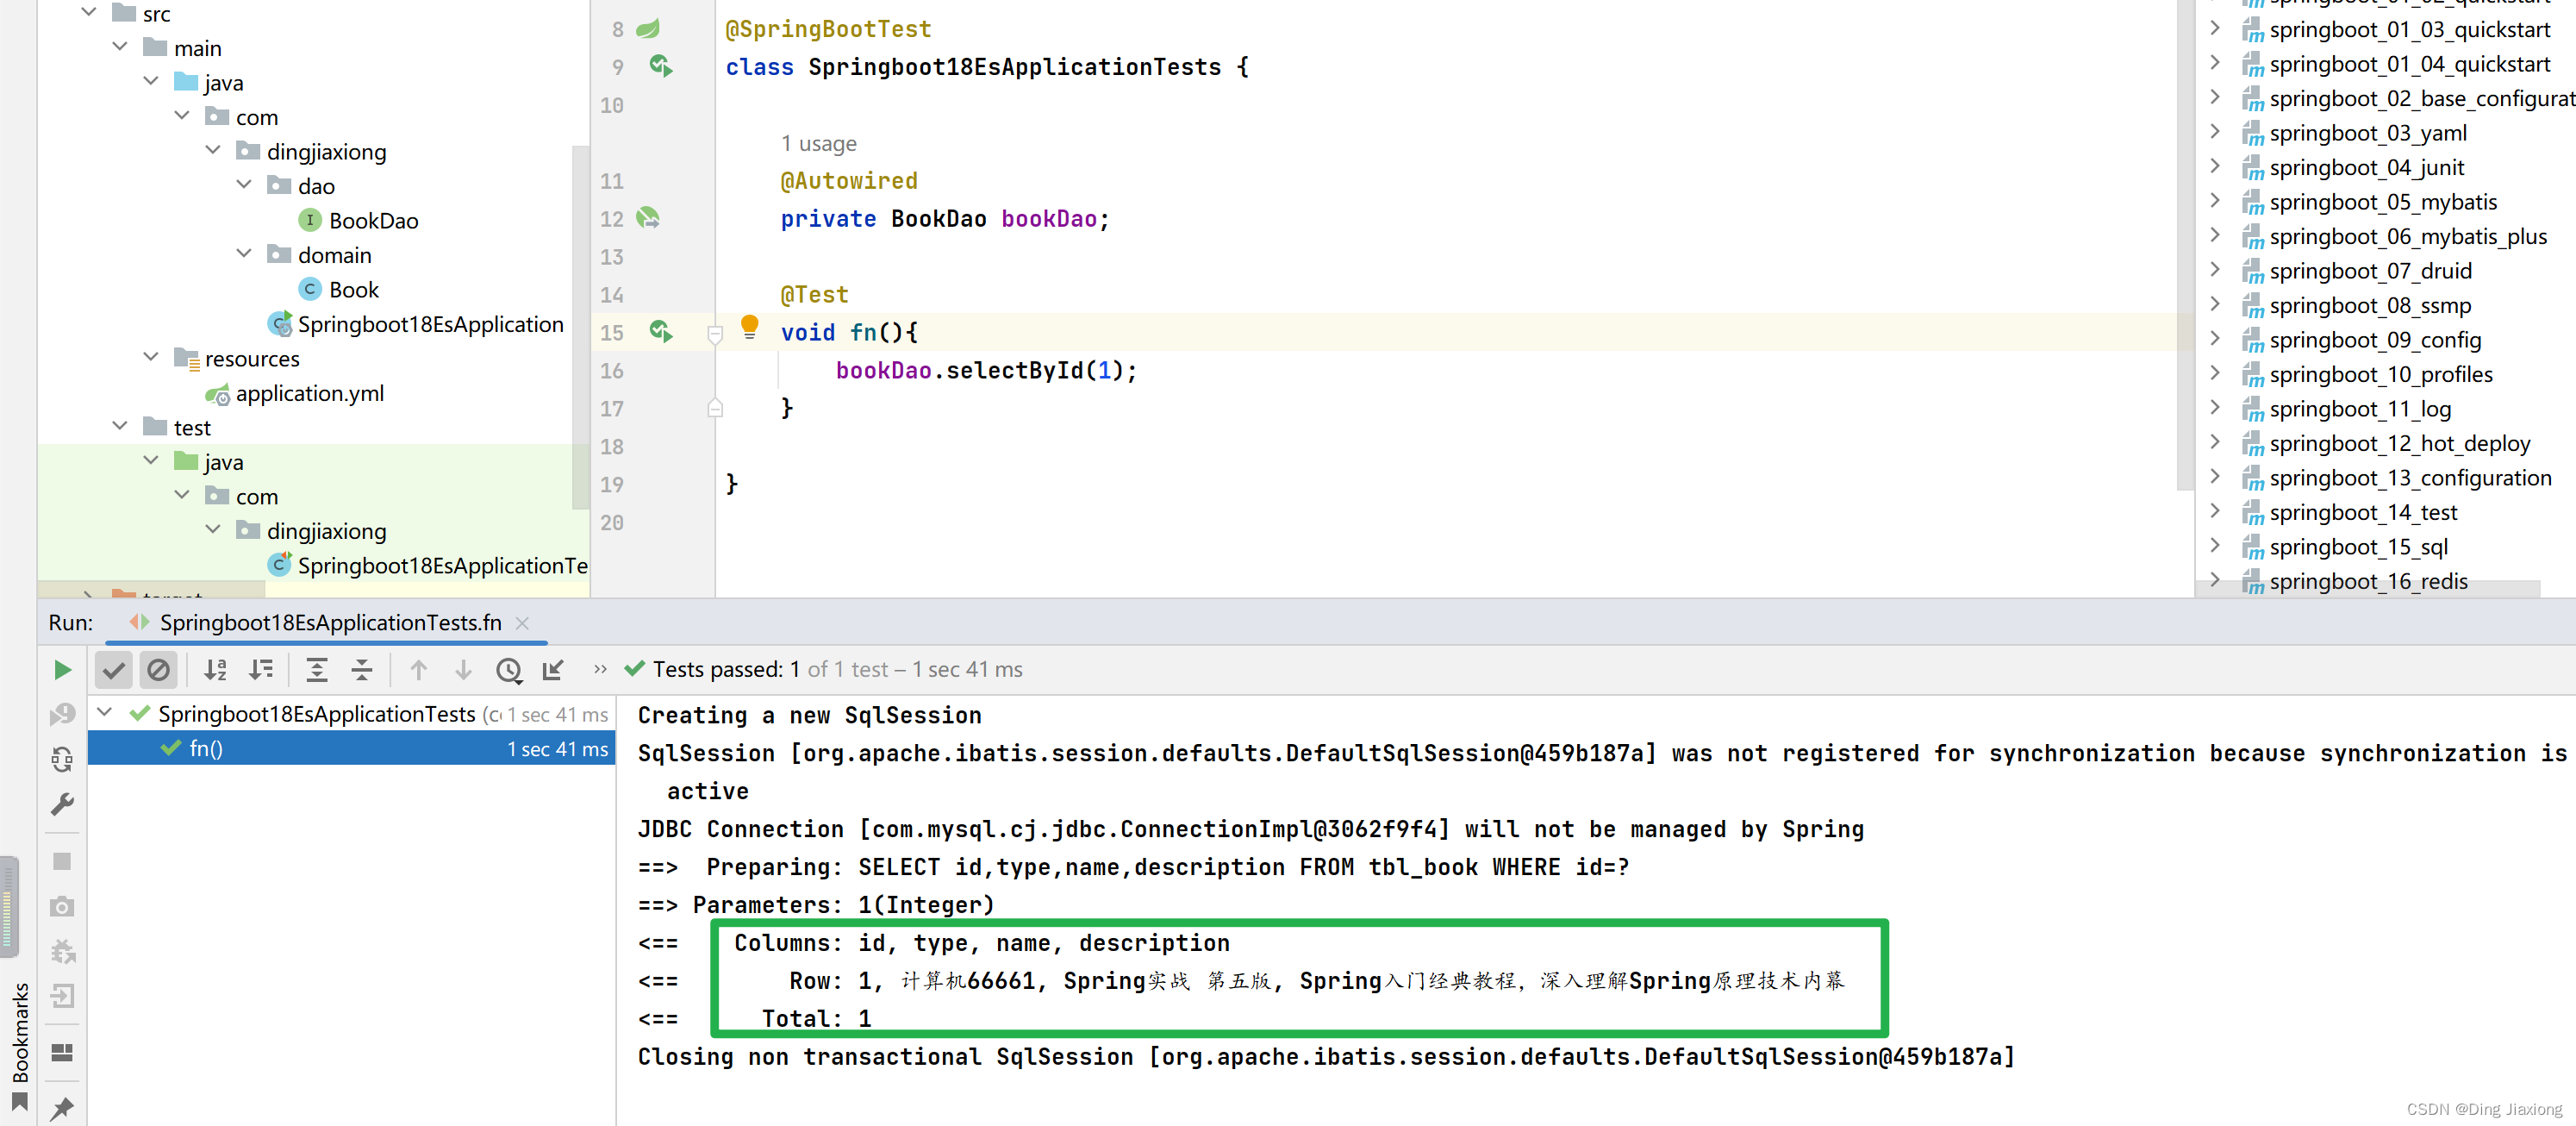Click run class gutter icon on line 9

[660, 66]
